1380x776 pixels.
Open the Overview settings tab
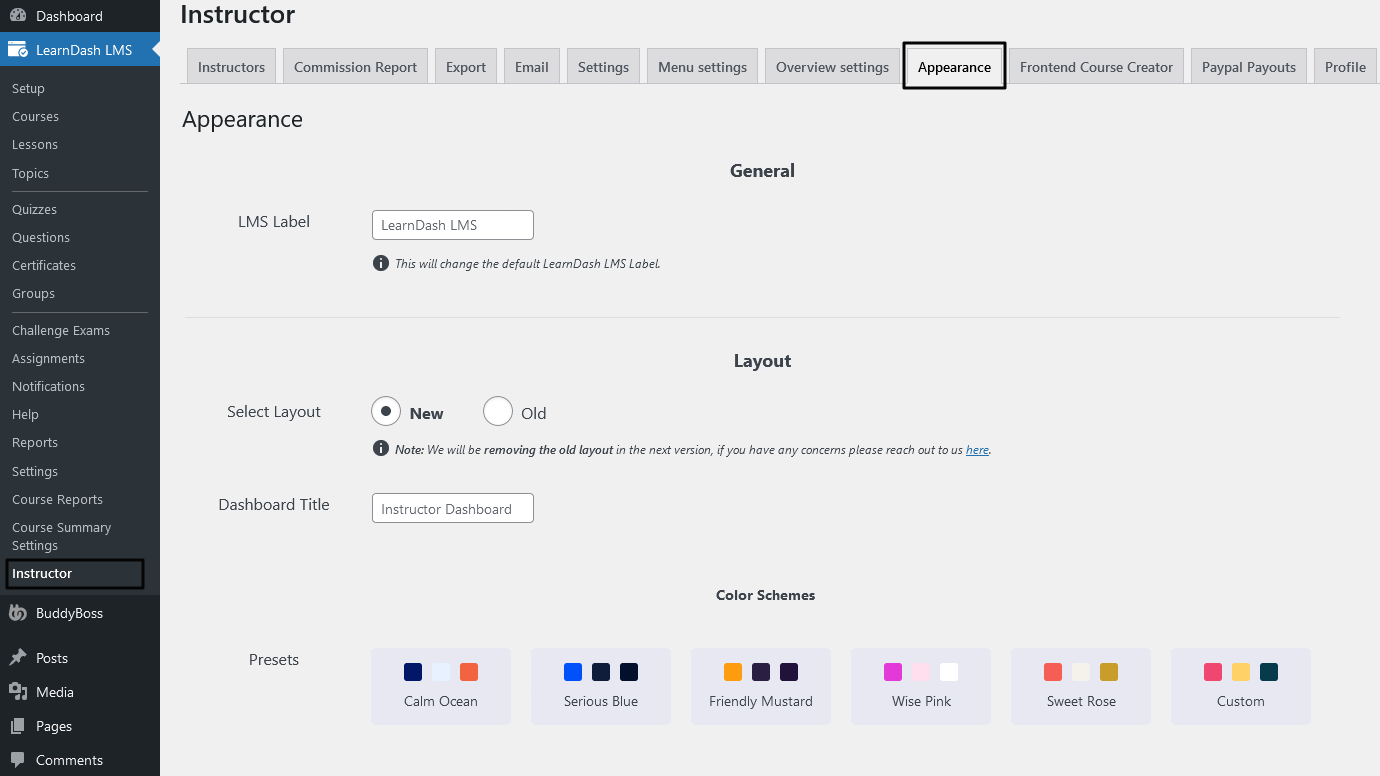point(832,66)
